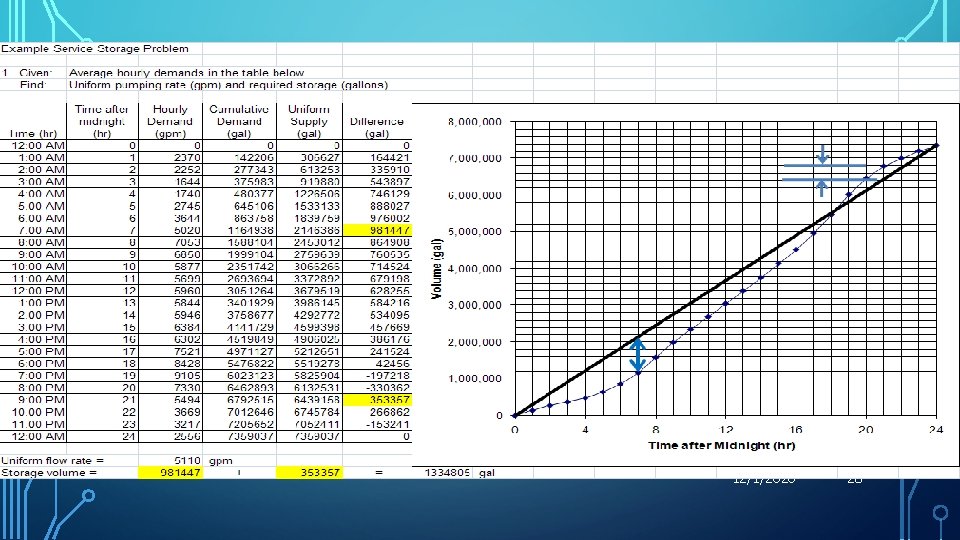Screen dimensions: 960x540
Task: Click 'Average hourly demands in the table below' text
Action: (x=186, y=73)
